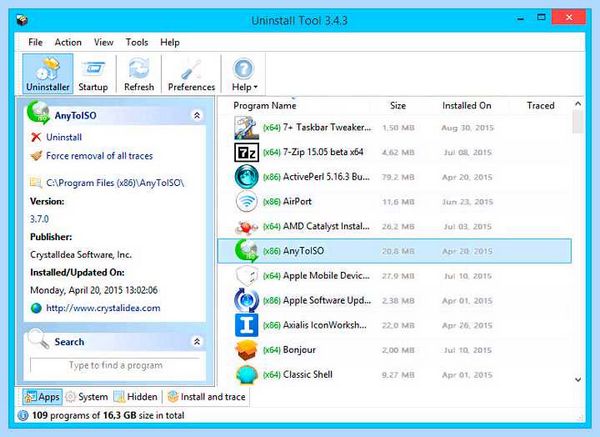Sort by the Installed On column header

[x=467, y=105]
